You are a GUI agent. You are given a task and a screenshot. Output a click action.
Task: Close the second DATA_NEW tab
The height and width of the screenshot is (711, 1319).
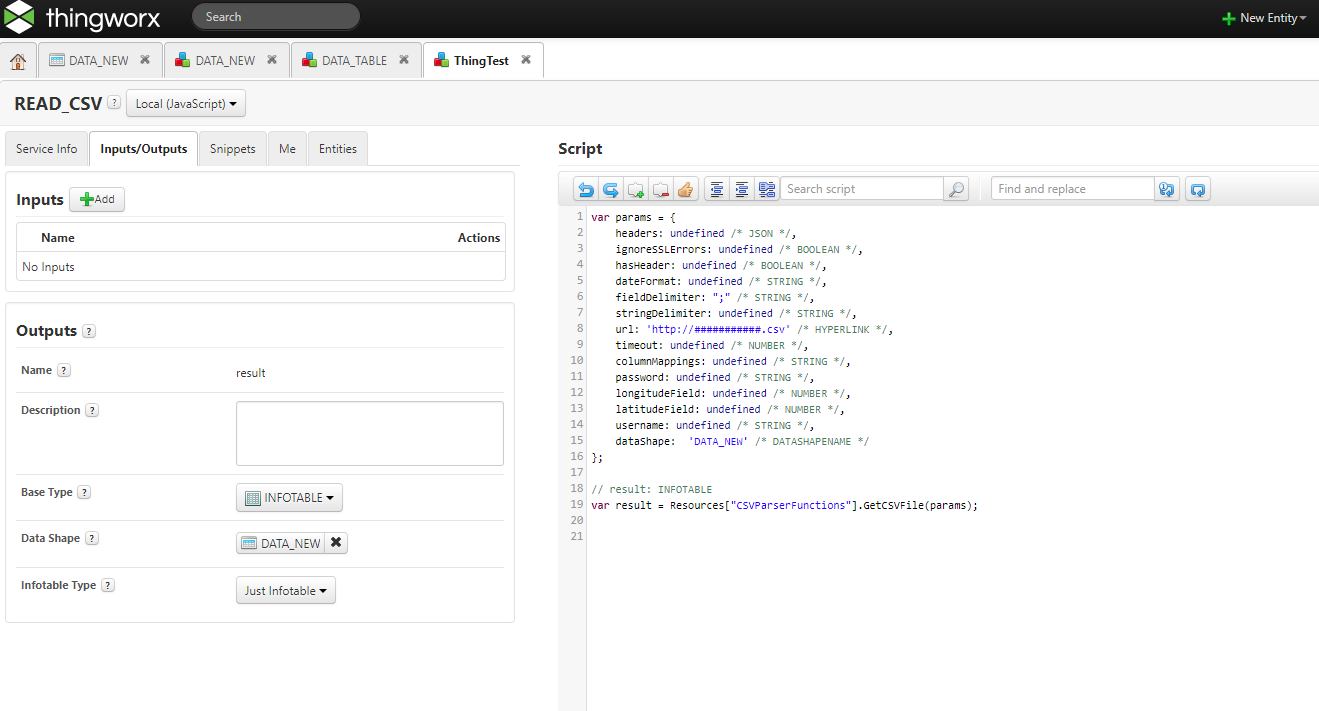(x=271, y=60)
